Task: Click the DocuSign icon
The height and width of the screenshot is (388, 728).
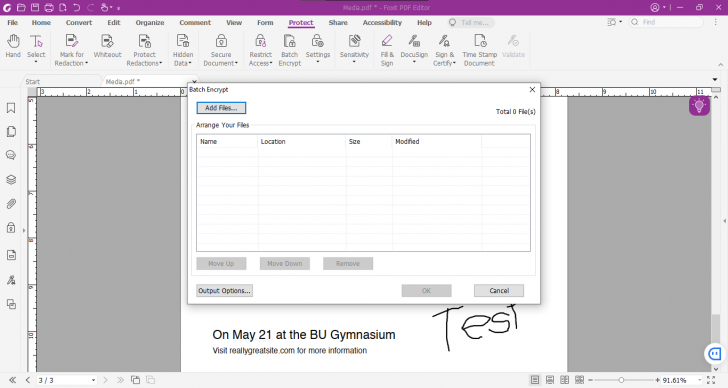Action: tap(414, 41)
